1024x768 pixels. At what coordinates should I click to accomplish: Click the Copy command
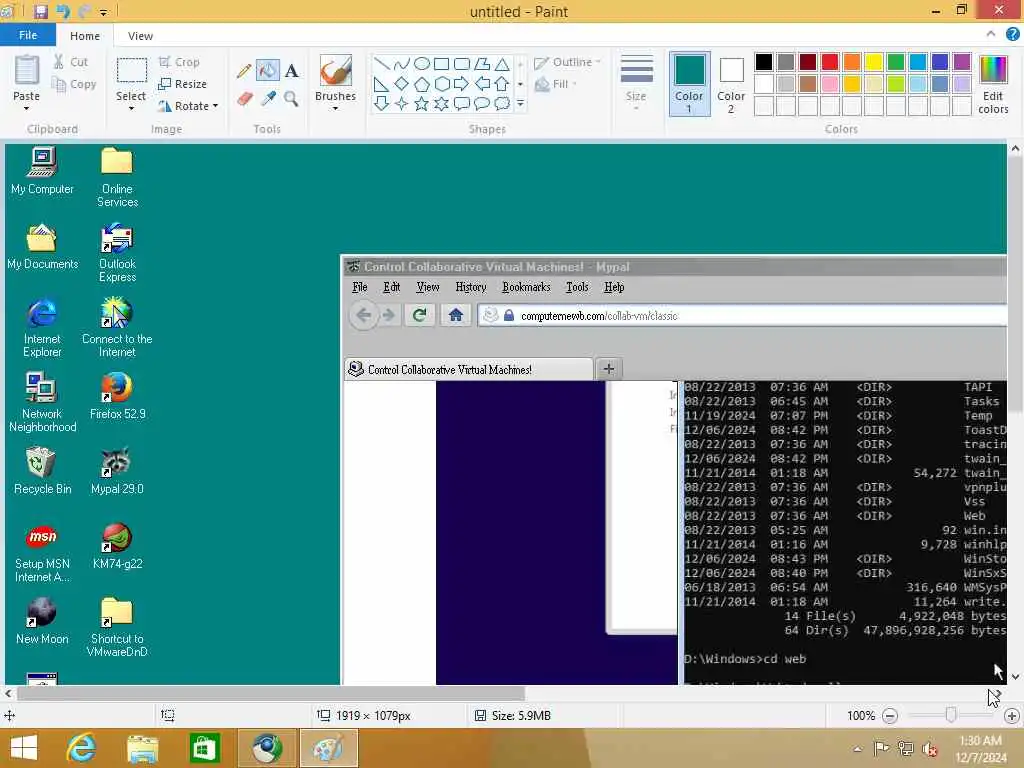pyautogui.click(x=74, y=84)
